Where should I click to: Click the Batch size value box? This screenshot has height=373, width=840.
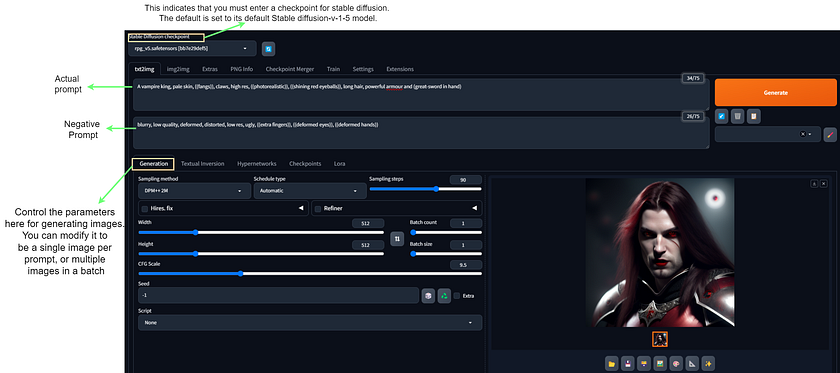coord(466,245)
